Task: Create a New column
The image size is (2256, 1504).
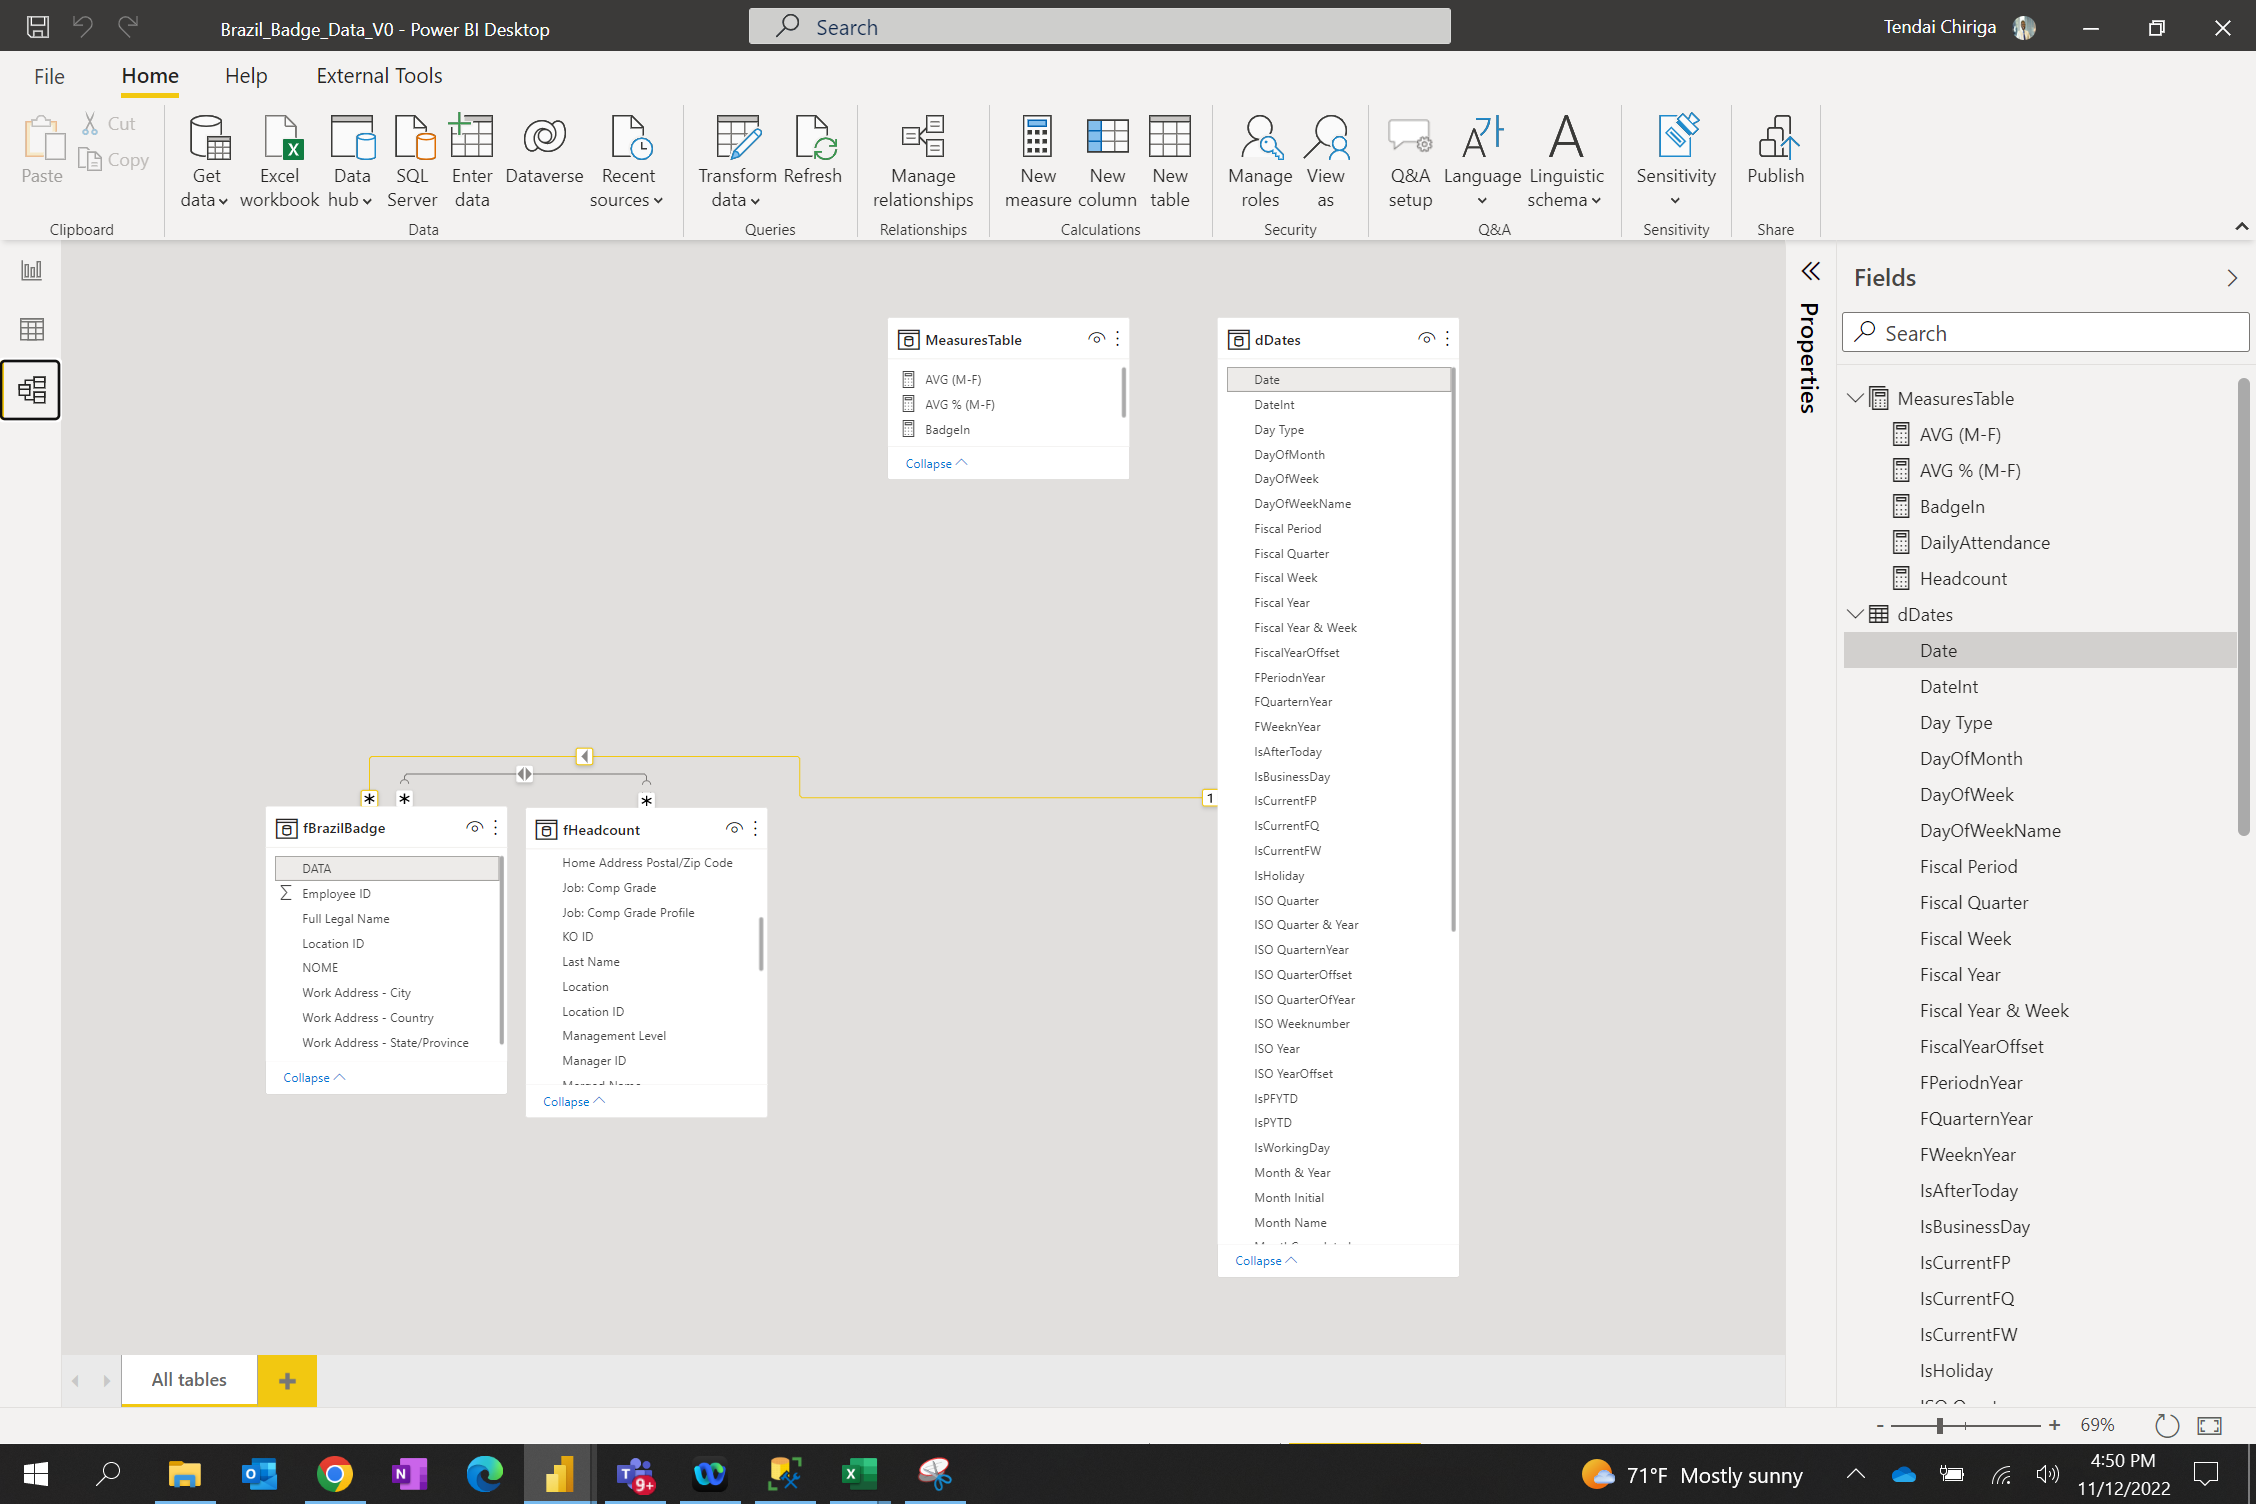Action: (1107, 162)
